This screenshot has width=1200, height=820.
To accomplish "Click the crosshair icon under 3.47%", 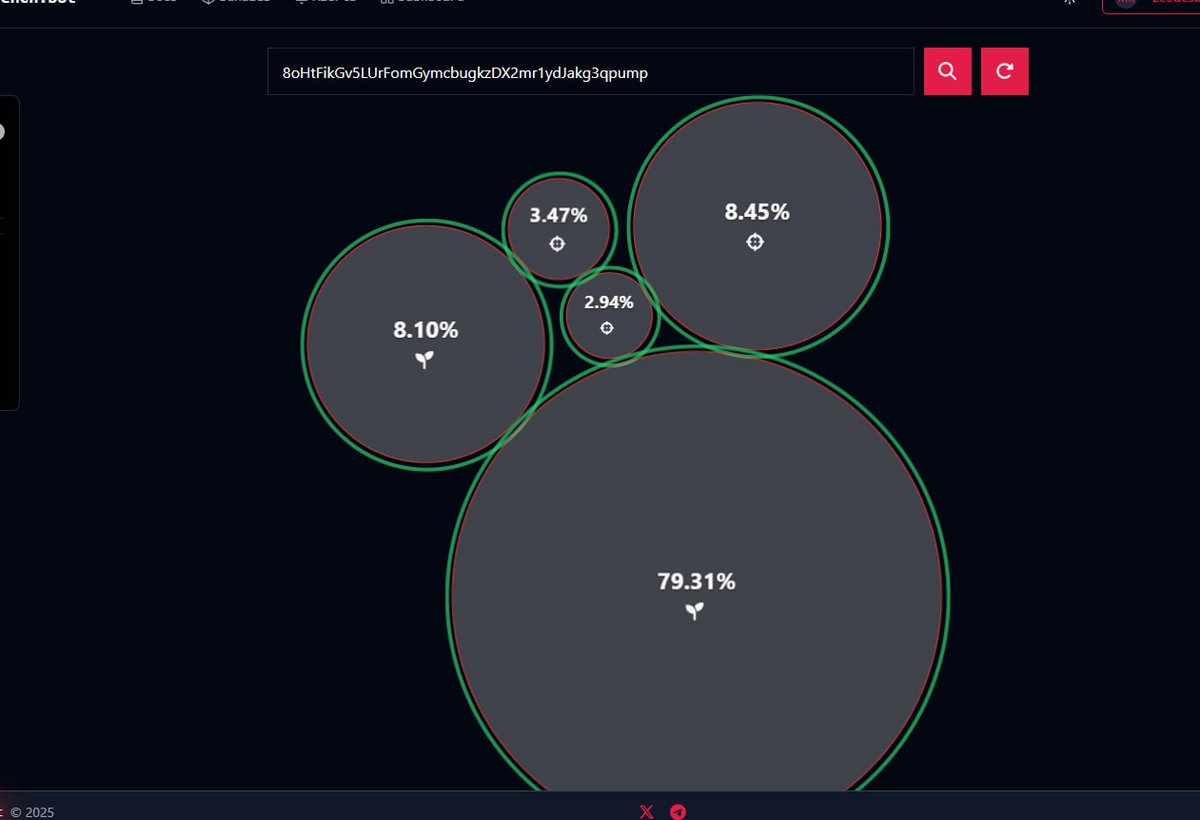I will [x=557, y=244].
